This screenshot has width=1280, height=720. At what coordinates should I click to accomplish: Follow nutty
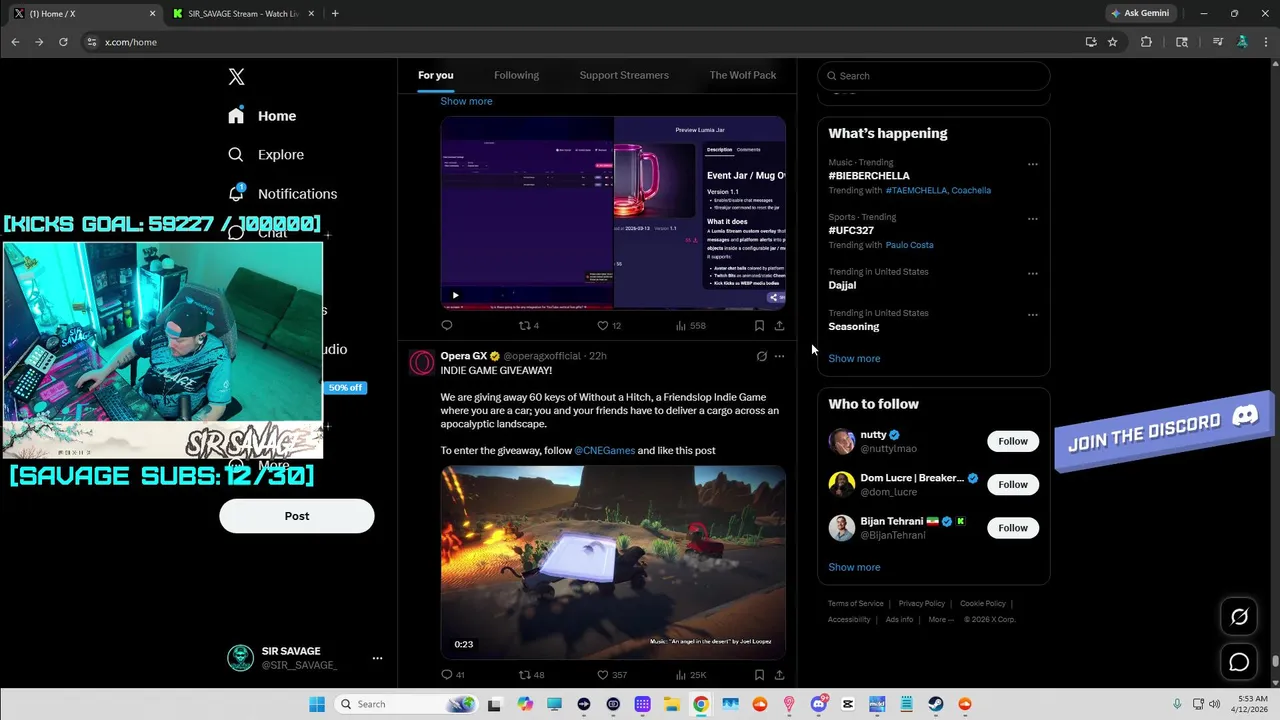click(1013, 441)
